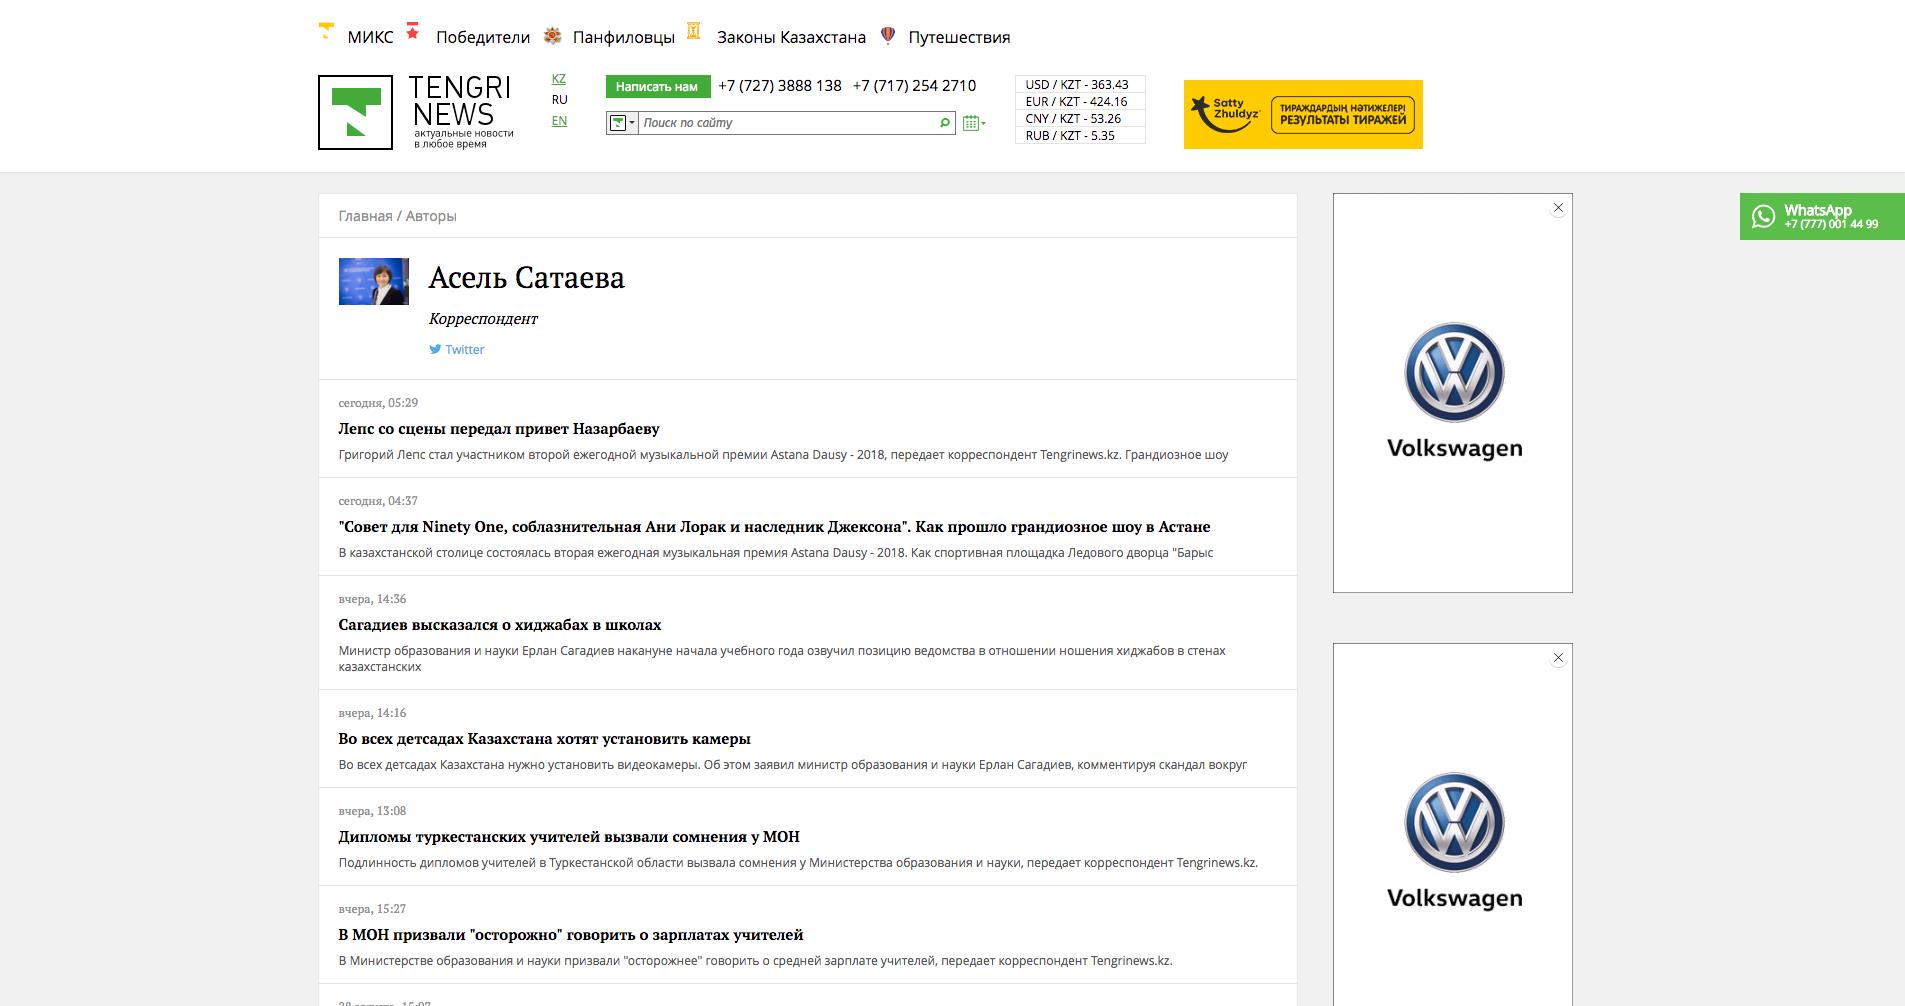Open the Ninety One Astana show article

(774, 527)
